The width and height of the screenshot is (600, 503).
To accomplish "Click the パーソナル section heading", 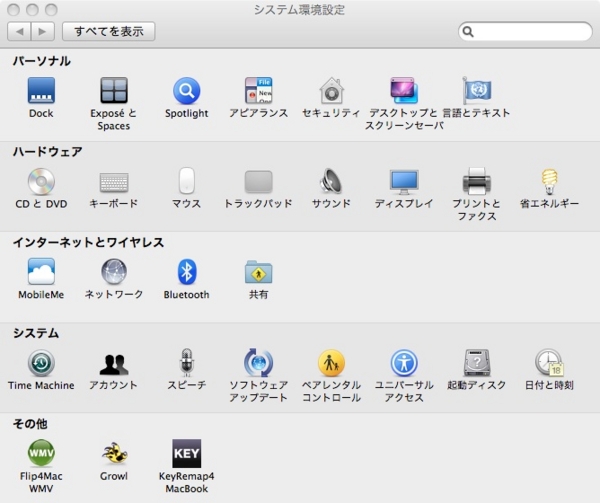I will [41, 61].
